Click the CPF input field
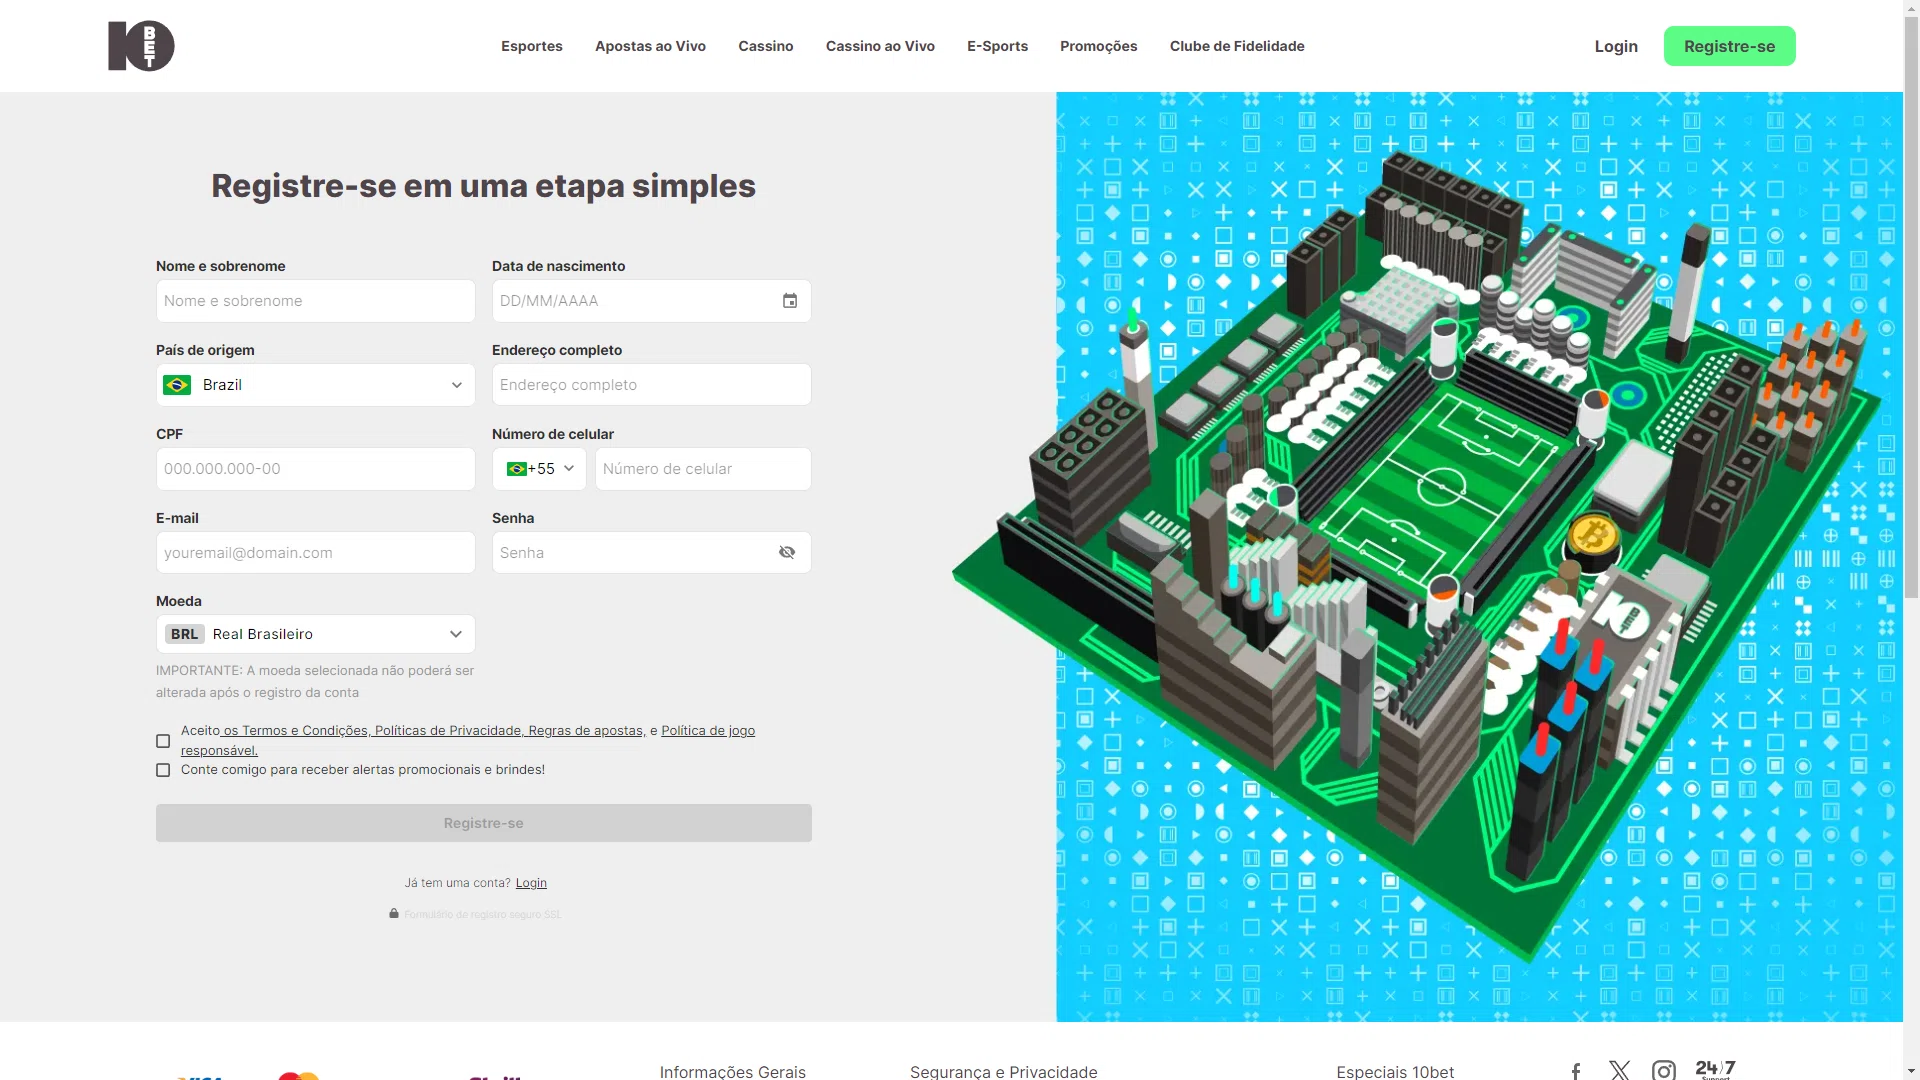 click(316, 469)
